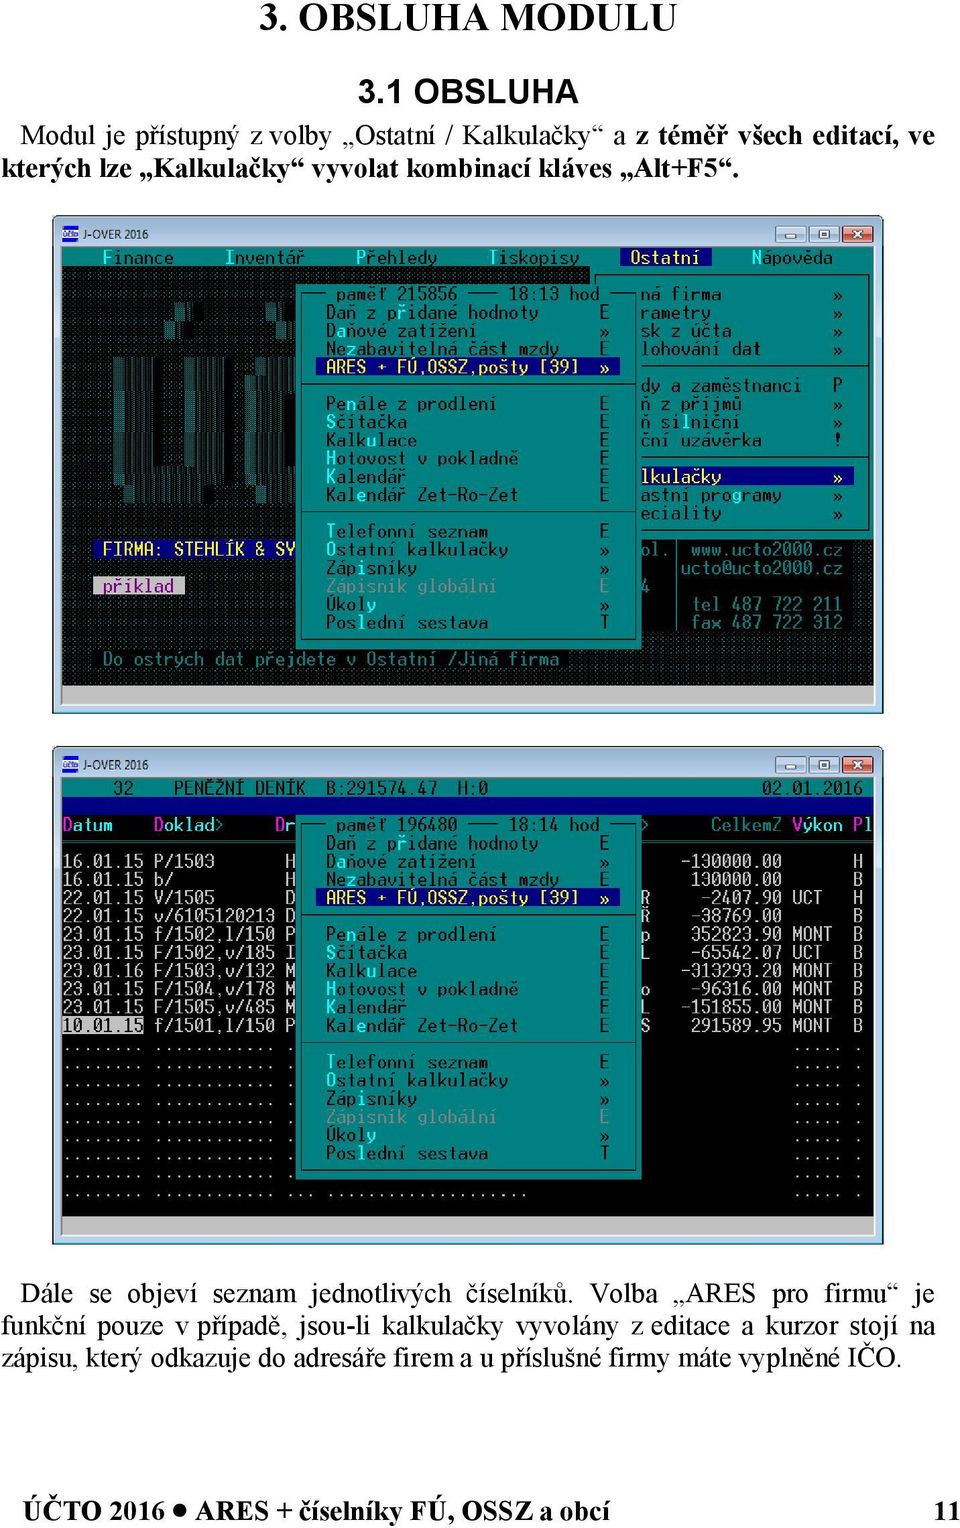
Task: Expand Daňové zatížení arrow in Finance window popup
Action: pos(605,332)
